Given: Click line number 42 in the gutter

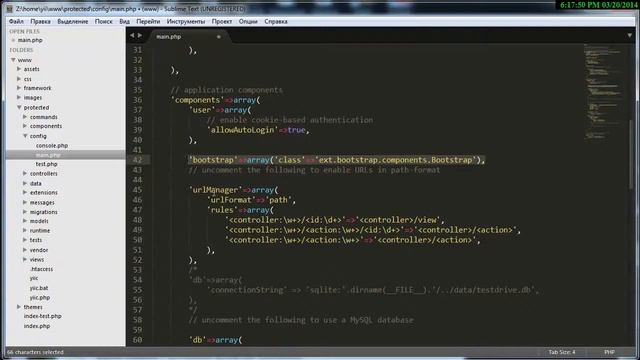Looking at the screenshot, I should tap(138, 160).
